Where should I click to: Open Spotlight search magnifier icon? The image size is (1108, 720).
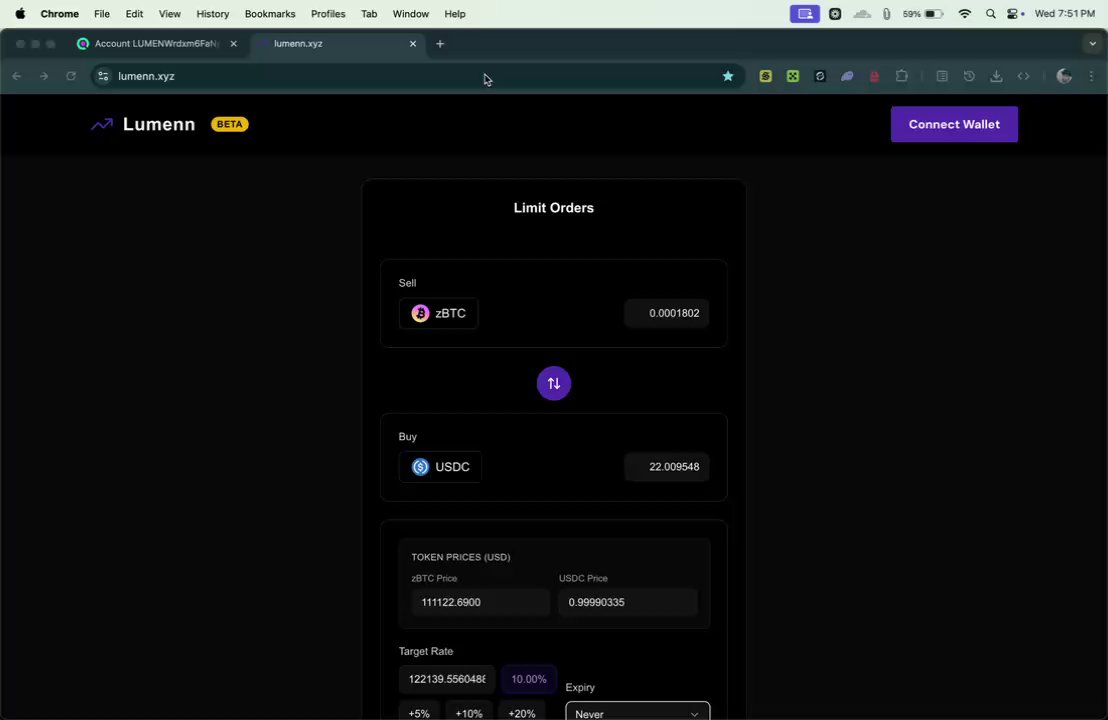991,14
